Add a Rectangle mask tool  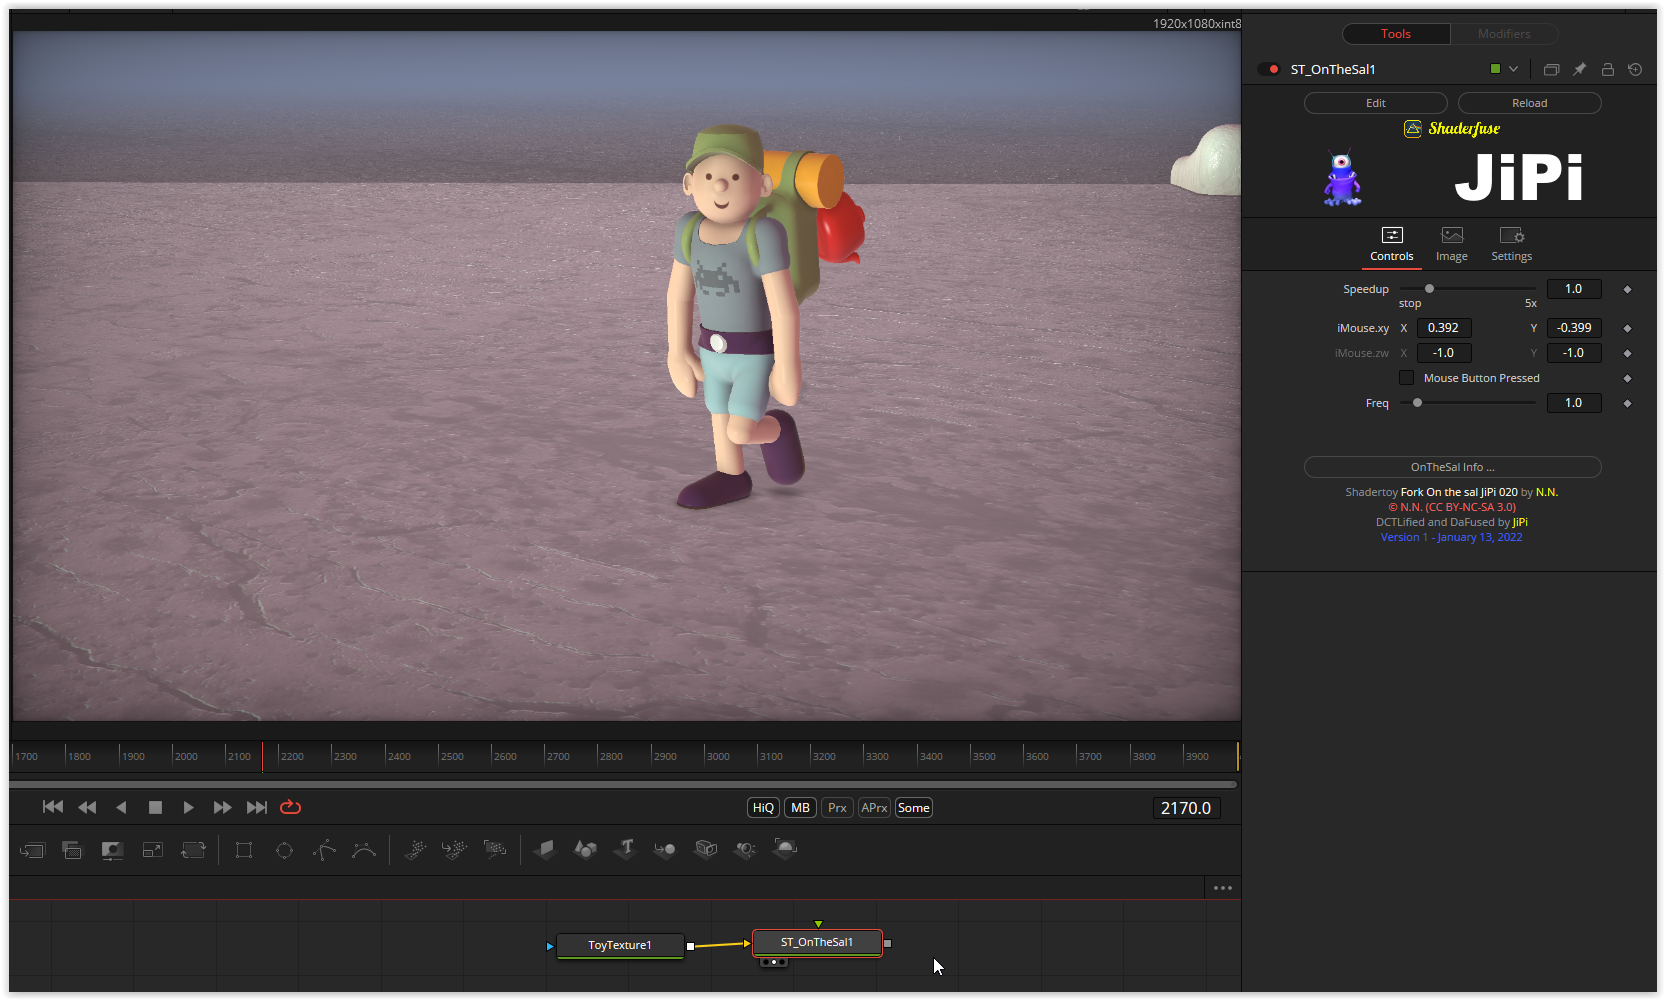244,850
